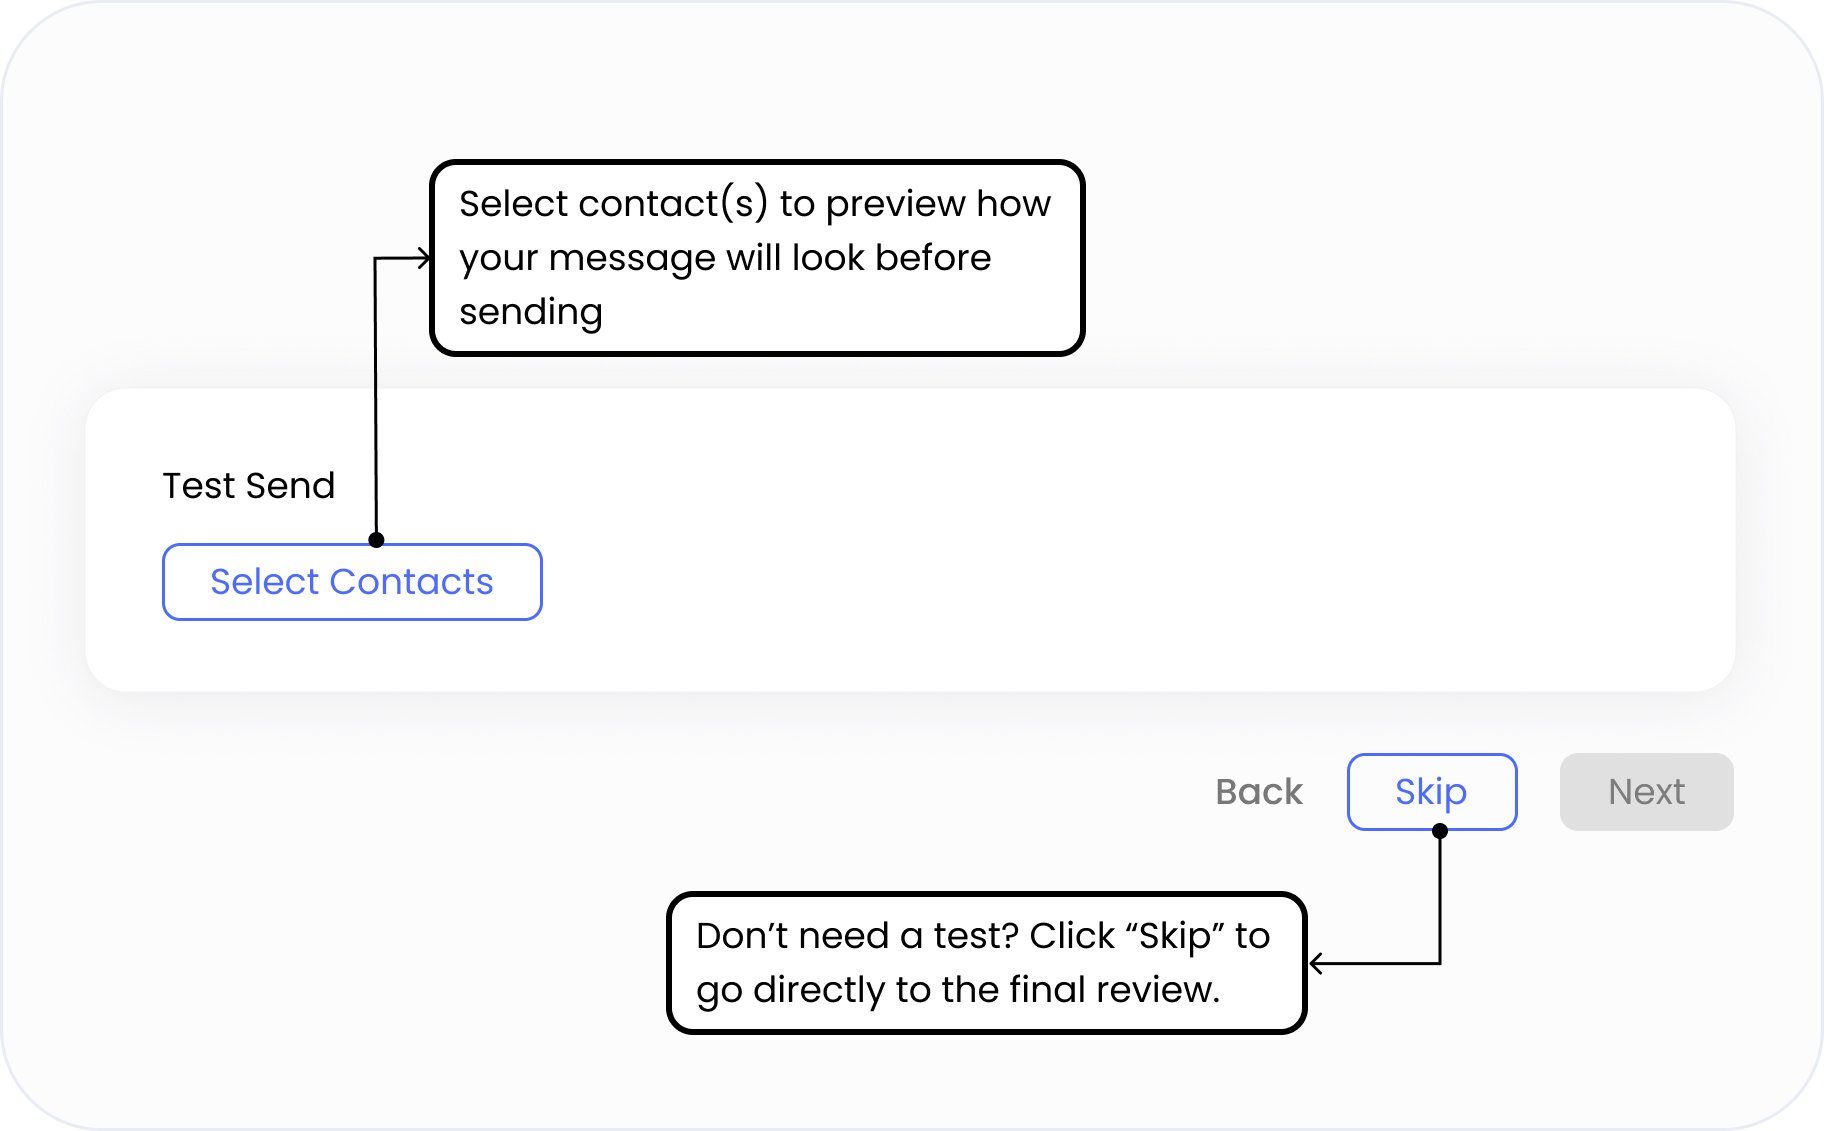Click "your message will look before" text line
The image size is (1824, 1131).
point(725,258)
